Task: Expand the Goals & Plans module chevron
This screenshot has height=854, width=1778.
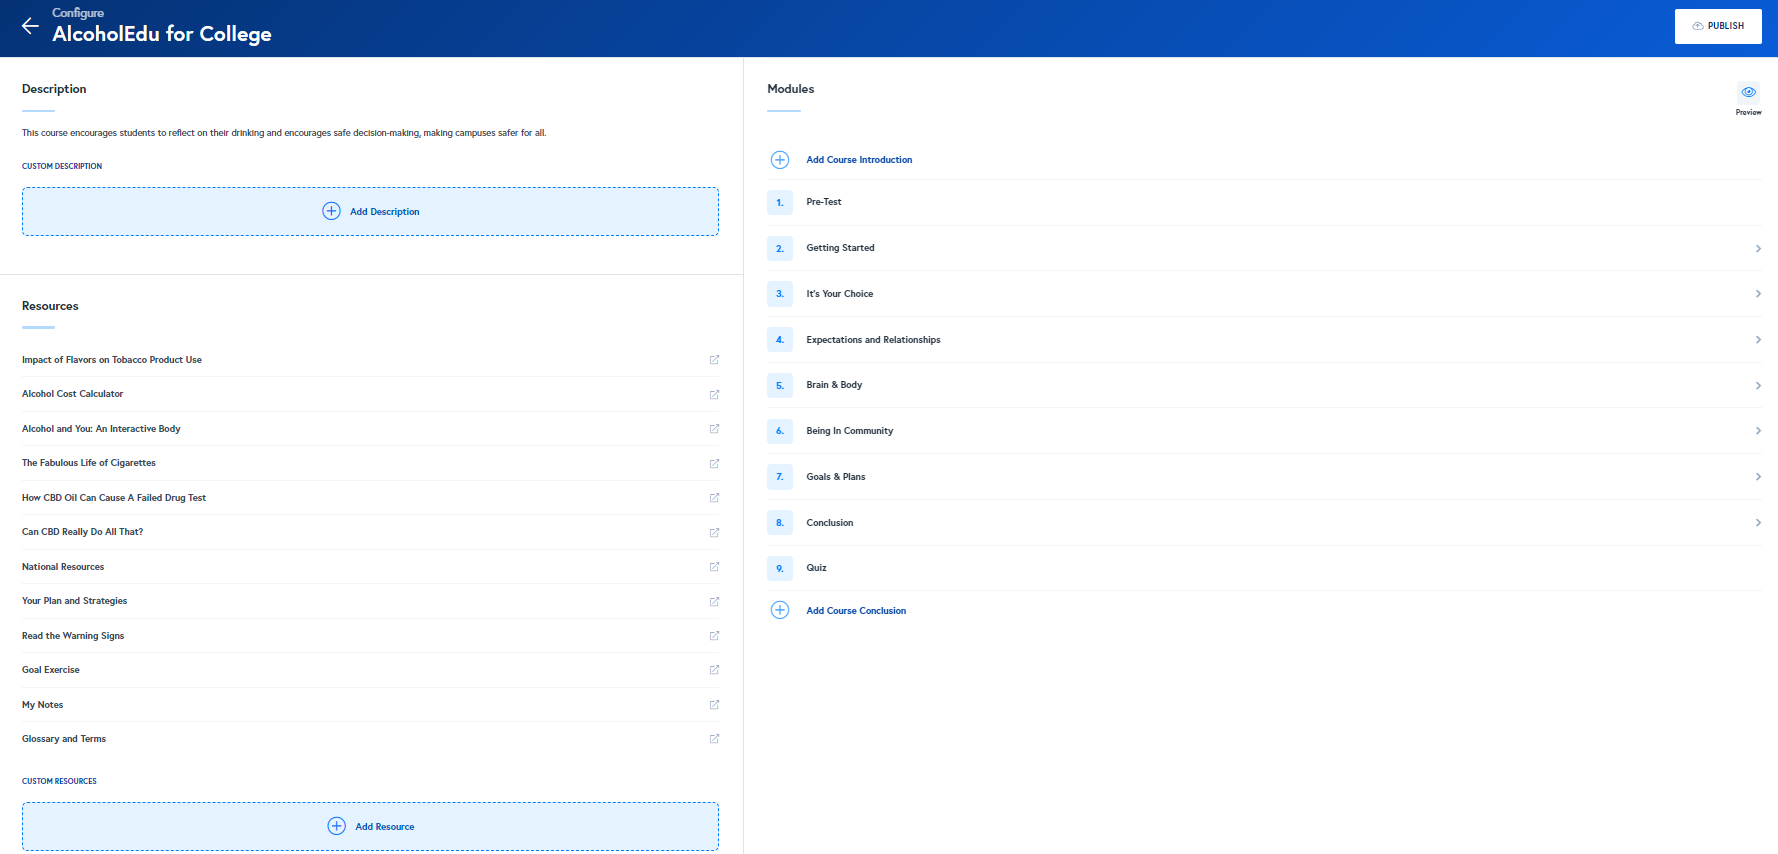Action: tap(1758, 477)
